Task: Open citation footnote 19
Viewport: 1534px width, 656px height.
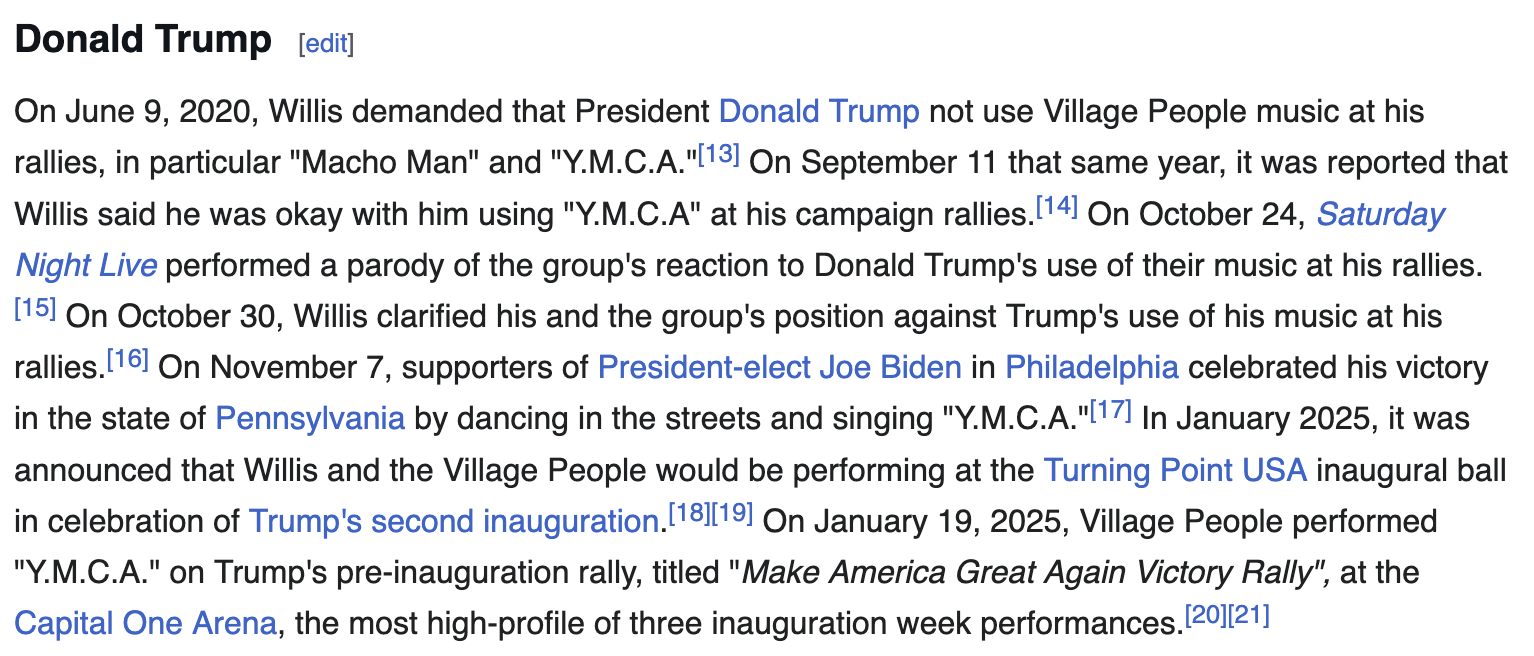Action: coord(732,515)
